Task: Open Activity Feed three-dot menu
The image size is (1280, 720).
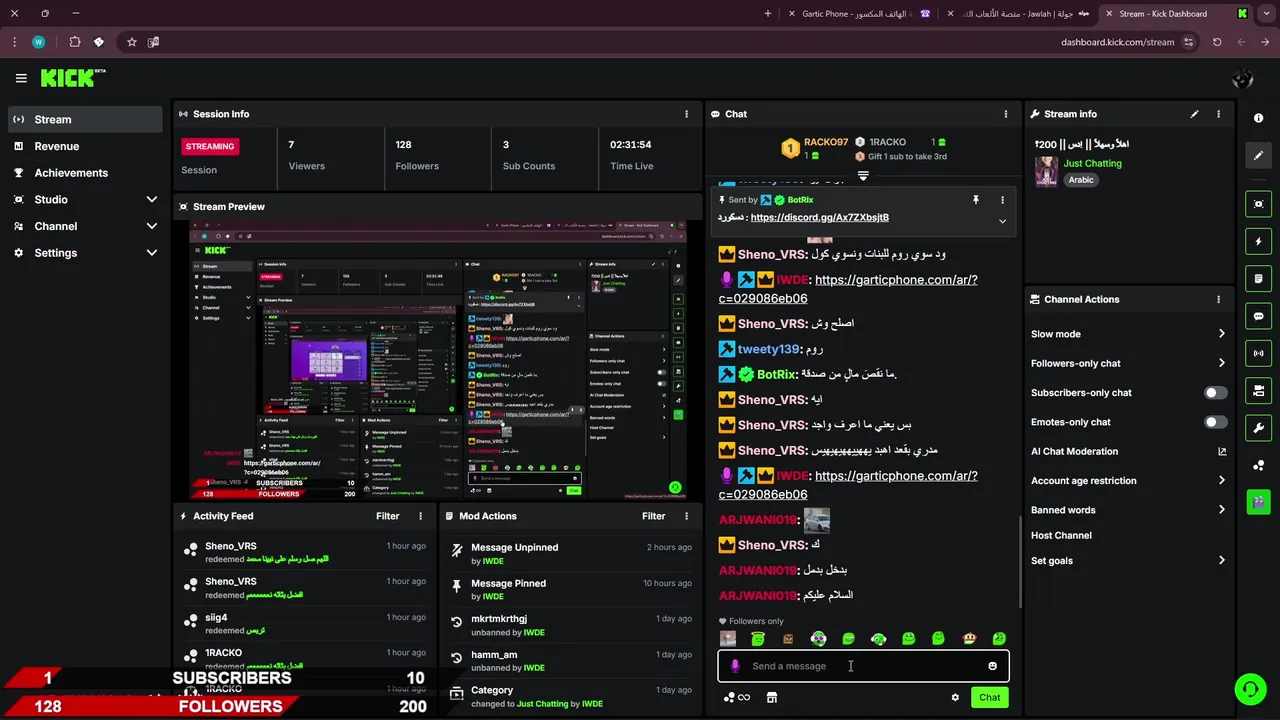Action: click(x=420, y=516)
